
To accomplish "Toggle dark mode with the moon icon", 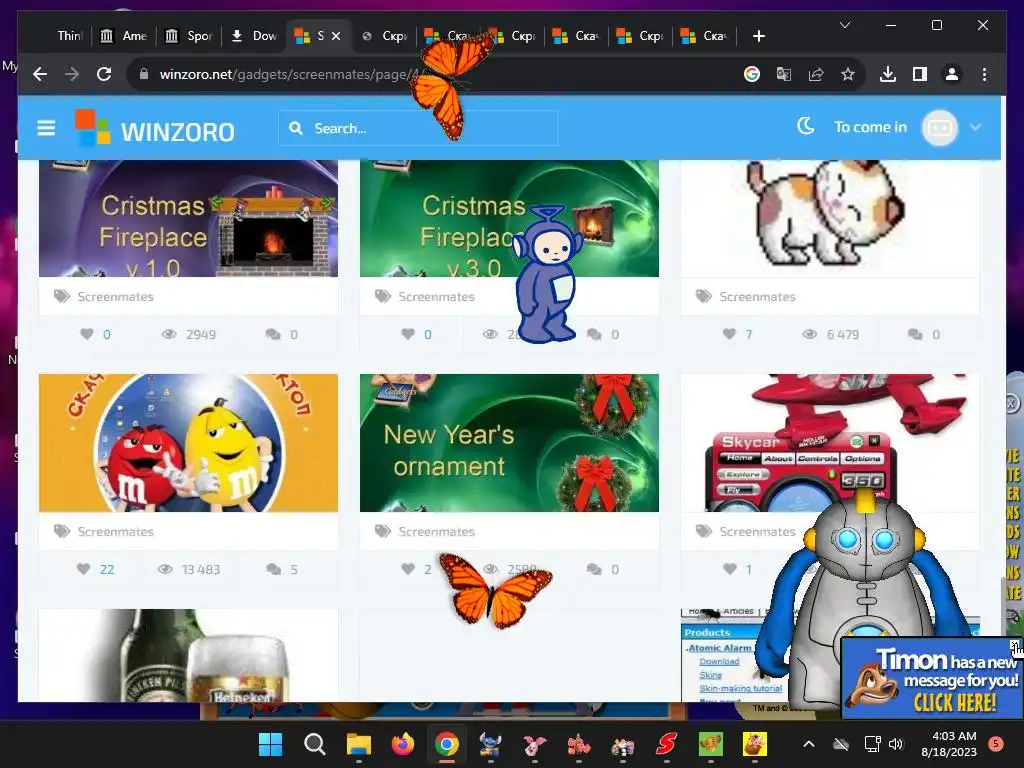I will 806,126.
